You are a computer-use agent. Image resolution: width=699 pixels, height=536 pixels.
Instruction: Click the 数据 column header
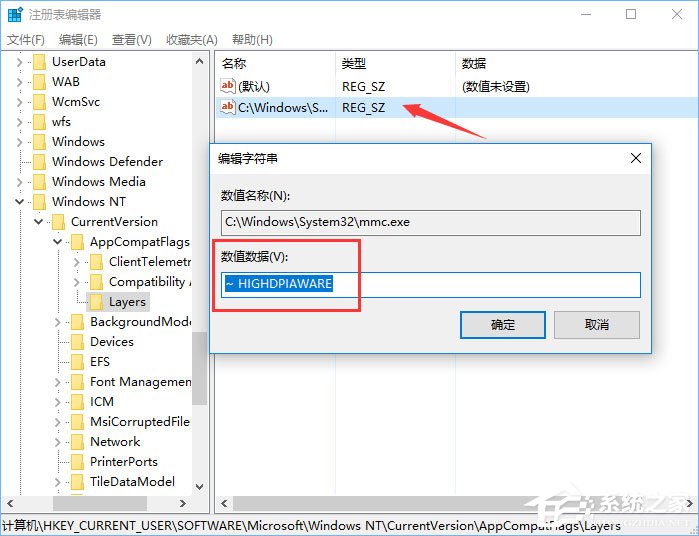point(474,63)
